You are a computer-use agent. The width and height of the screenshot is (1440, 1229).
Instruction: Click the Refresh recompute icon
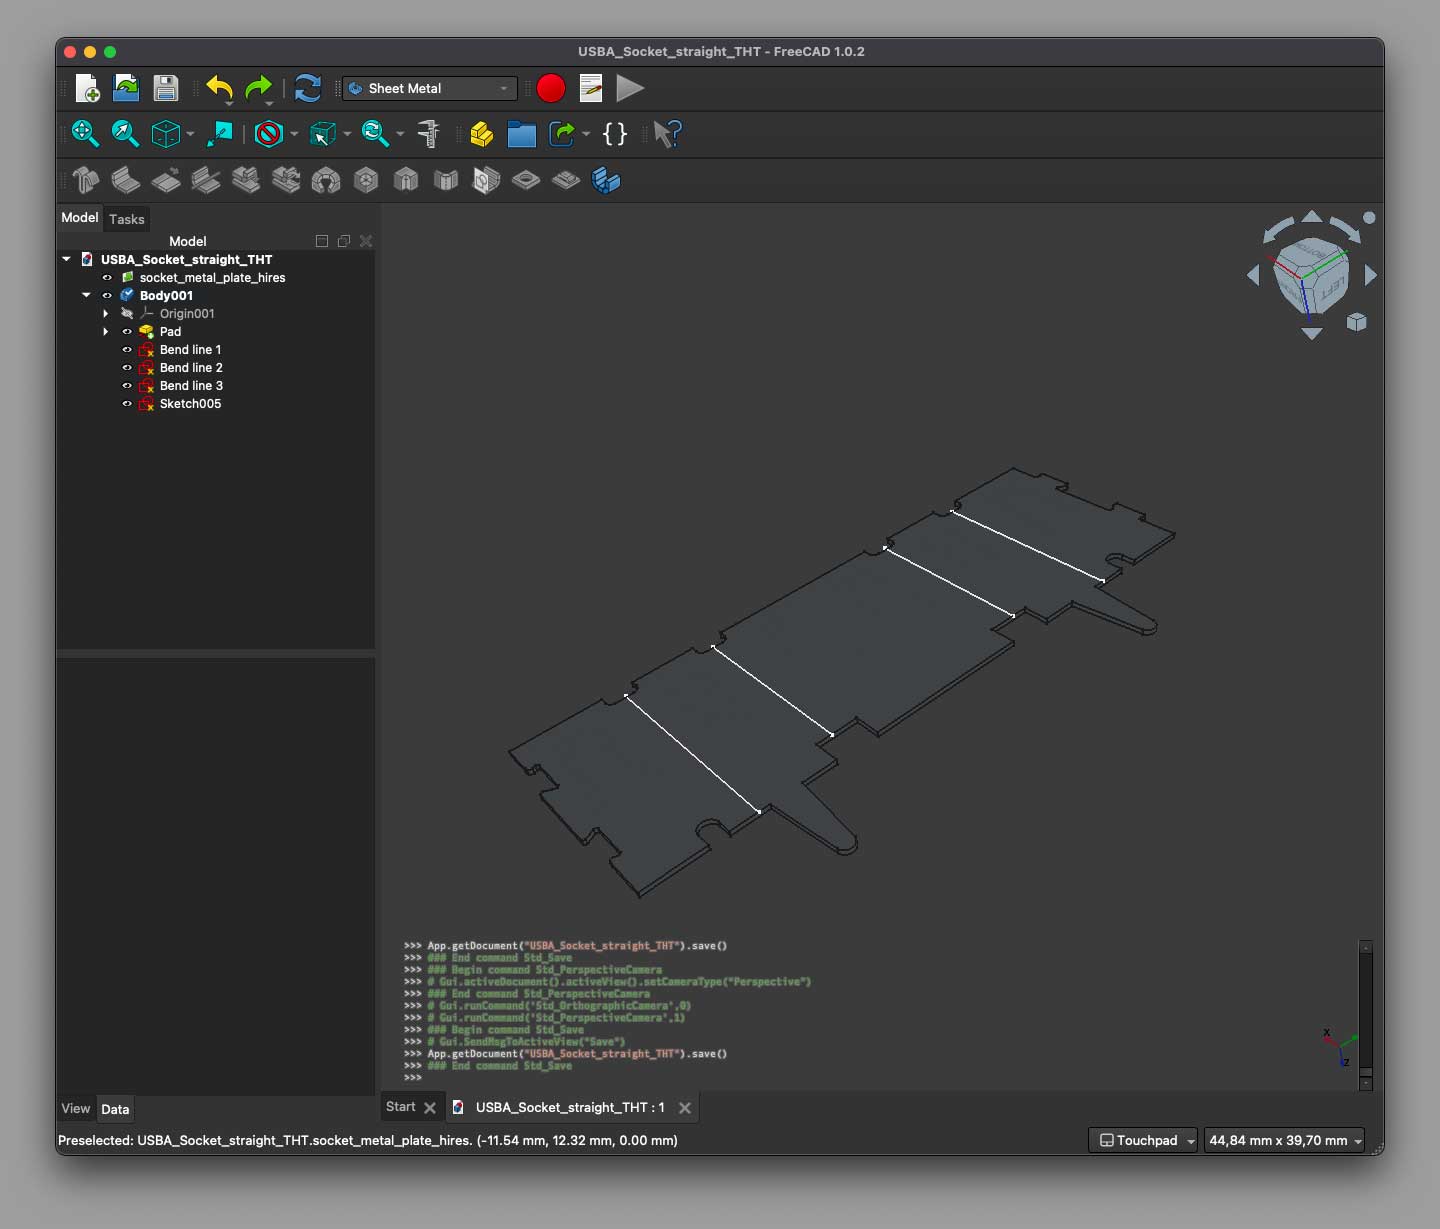tap(308, 89)
